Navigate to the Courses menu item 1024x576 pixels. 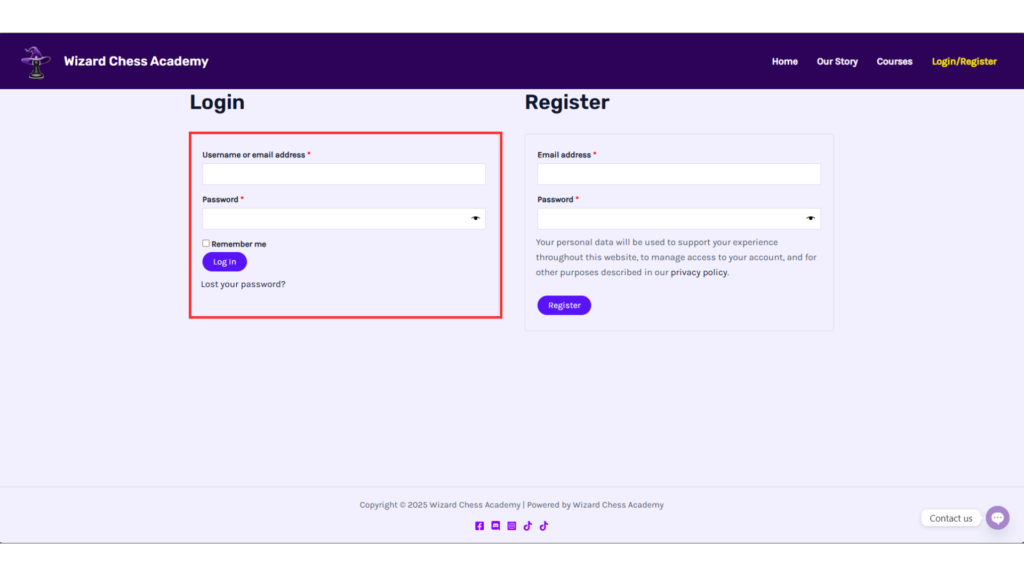pyautogui.click(x=894, y=61)
